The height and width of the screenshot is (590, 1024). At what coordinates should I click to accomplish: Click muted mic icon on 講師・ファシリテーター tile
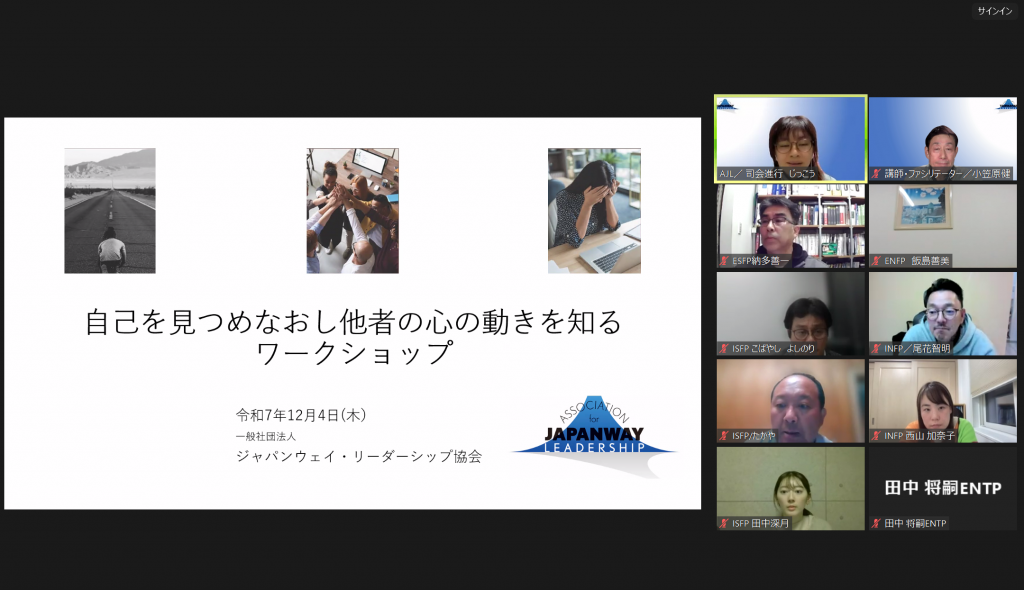tap(876, 173)
